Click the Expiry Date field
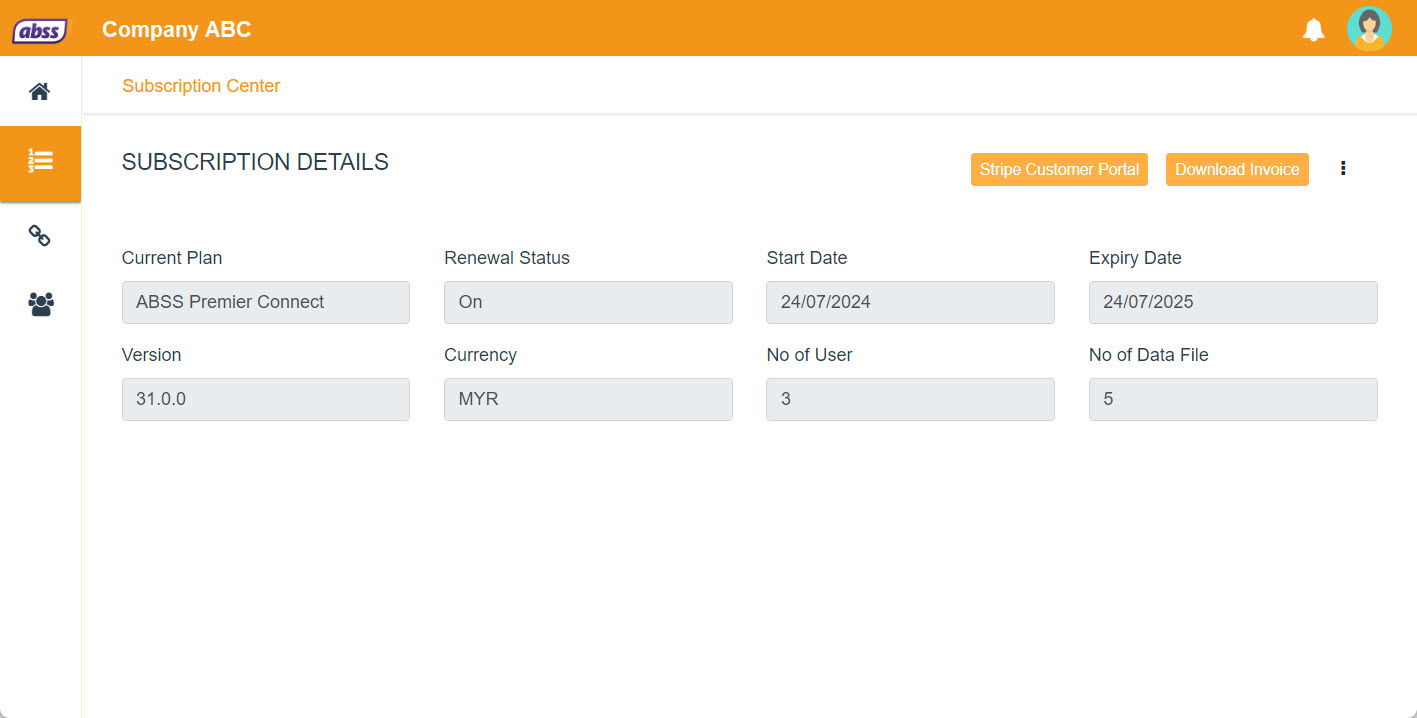Viewport: 1417px width, 718px height. pos(1233,302)
